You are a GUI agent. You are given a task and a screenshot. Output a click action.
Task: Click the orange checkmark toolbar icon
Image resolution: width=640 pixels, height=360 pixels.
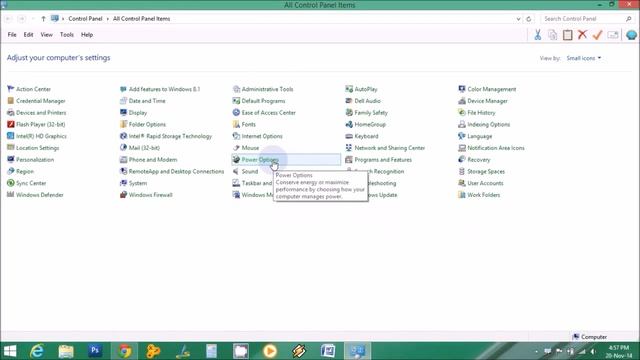coord(598,35)
